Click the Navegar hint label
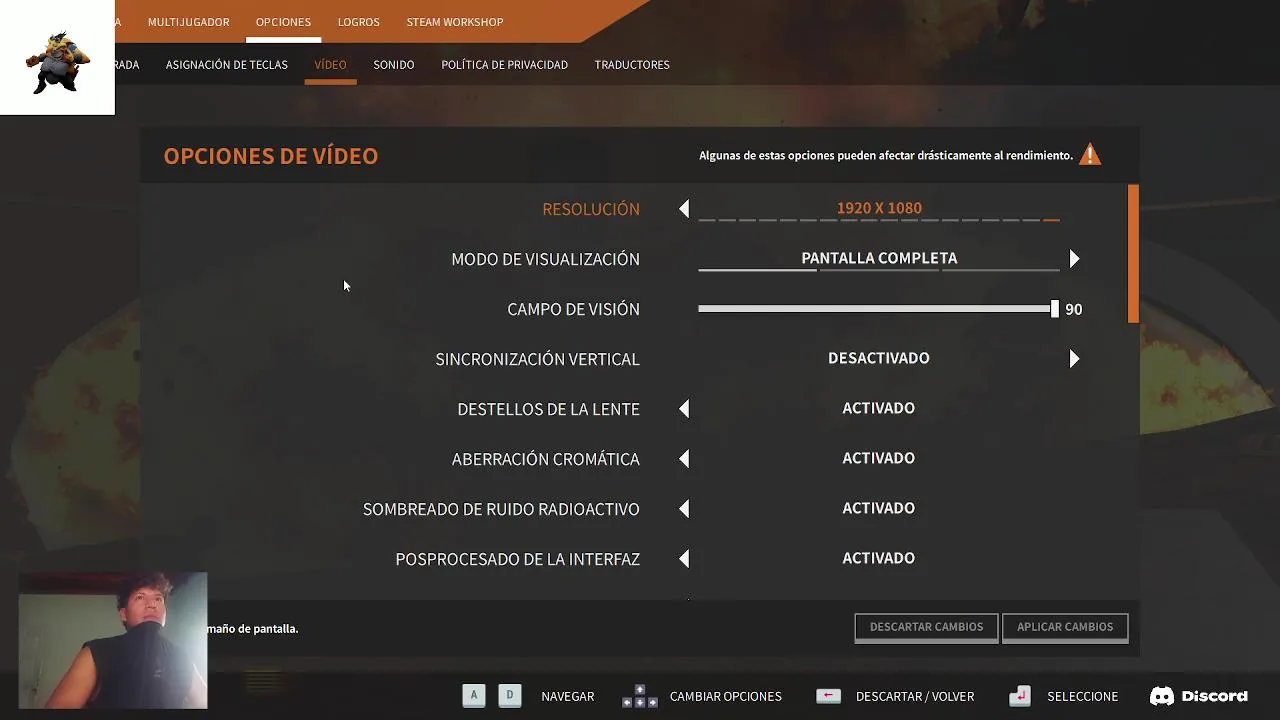 pyautogui.click(x=567, y=697)
